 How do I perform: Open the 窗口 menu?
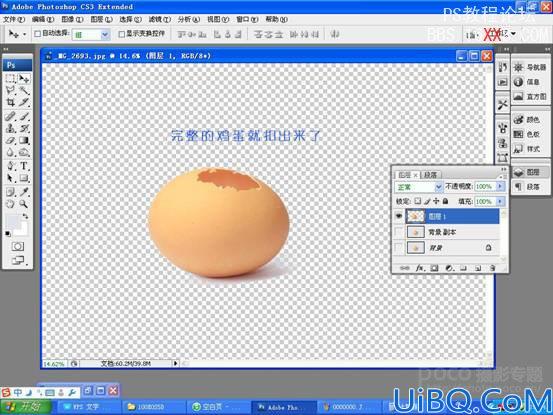click(x=247, y=19)
